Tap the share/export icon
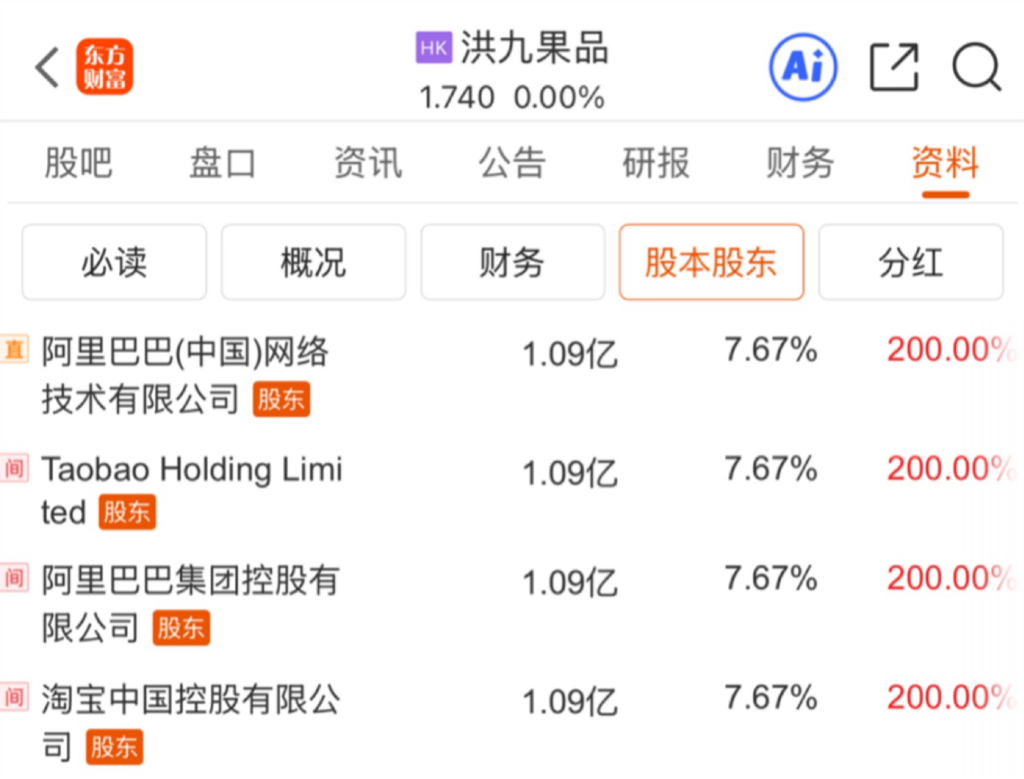Viewport: 1024px width, 779px height. click(x=893, y=68)
